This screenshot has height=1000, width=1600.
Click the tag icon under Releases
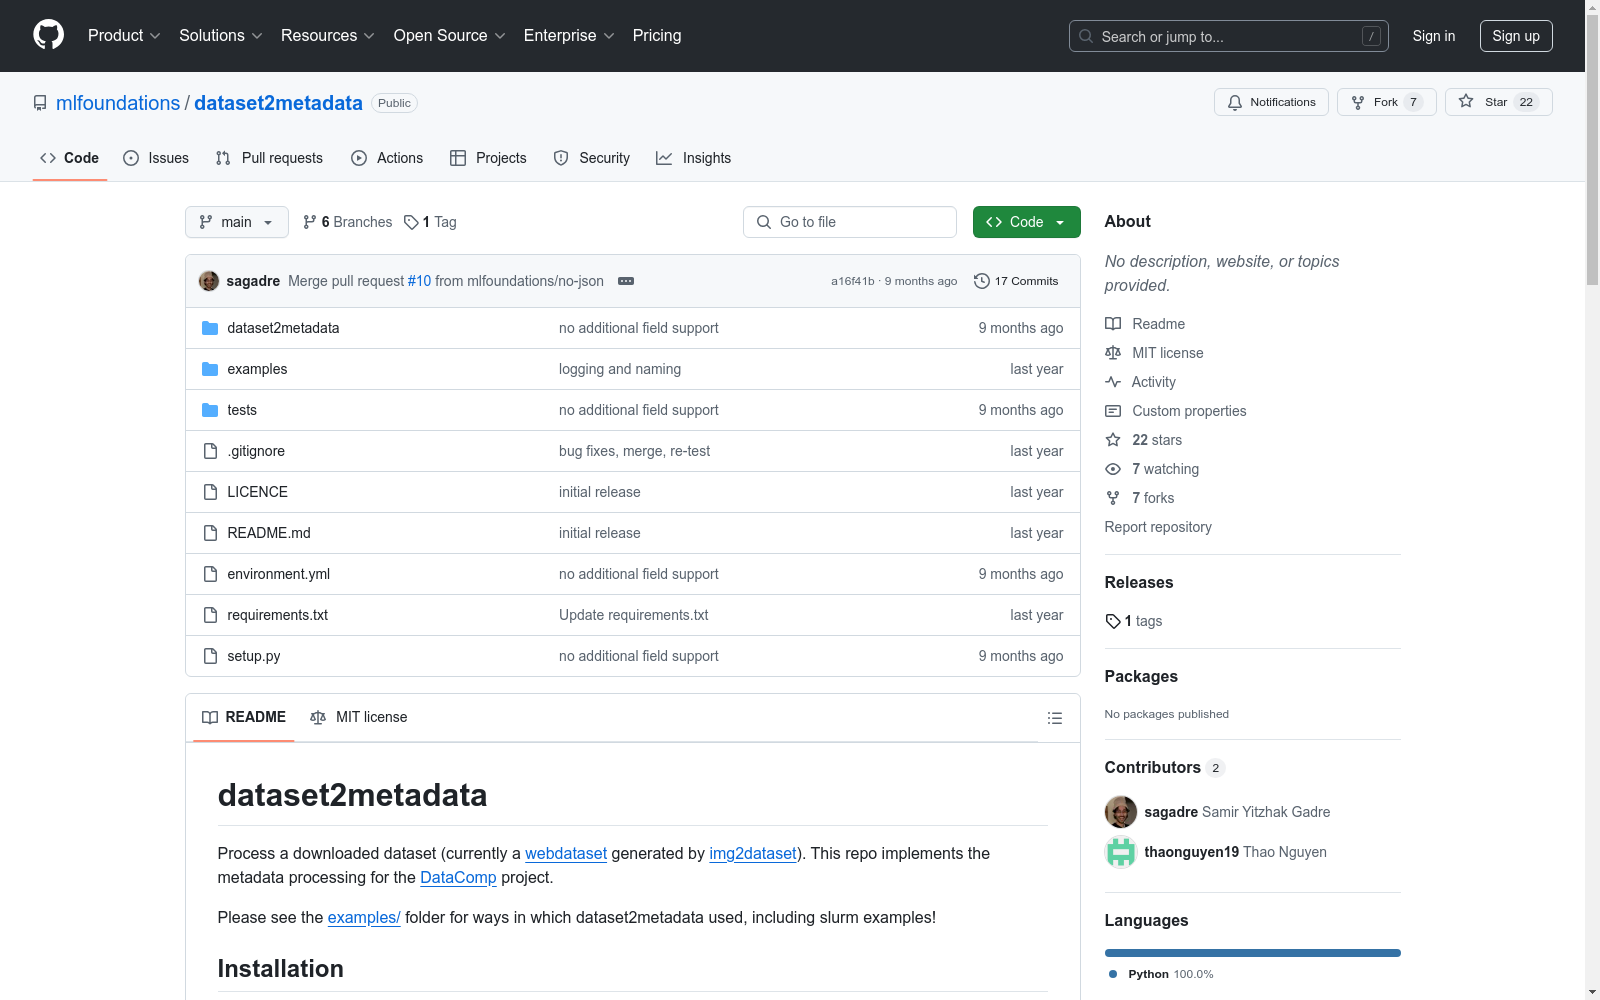[1113, 621]
